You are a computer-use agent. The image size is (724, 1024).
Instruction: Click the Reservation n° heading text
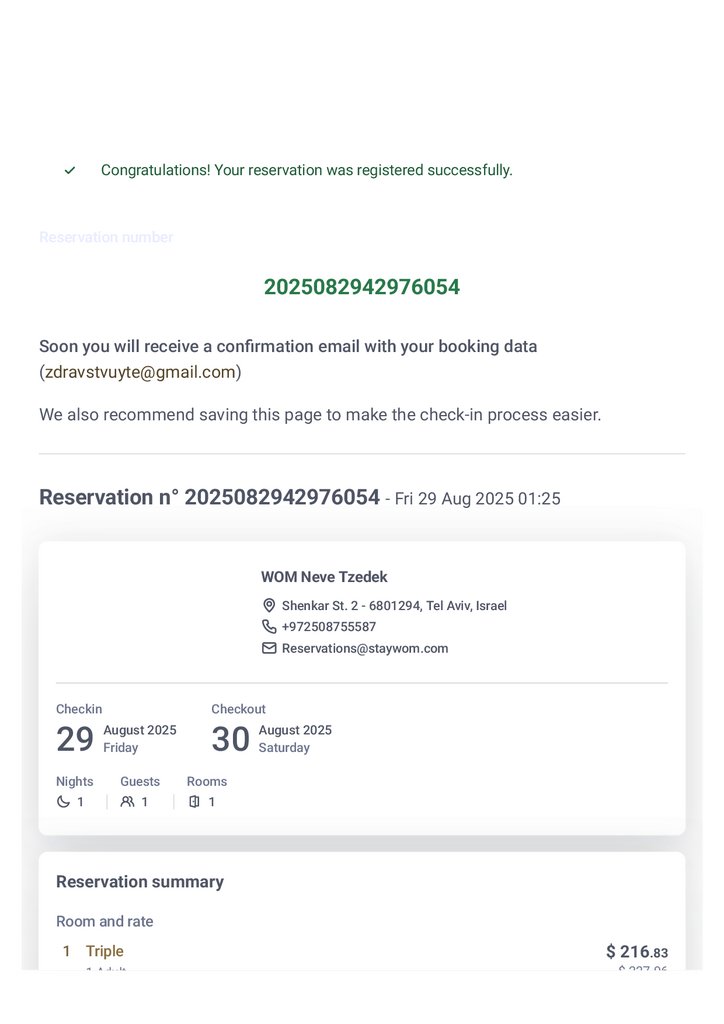(209, 497)
